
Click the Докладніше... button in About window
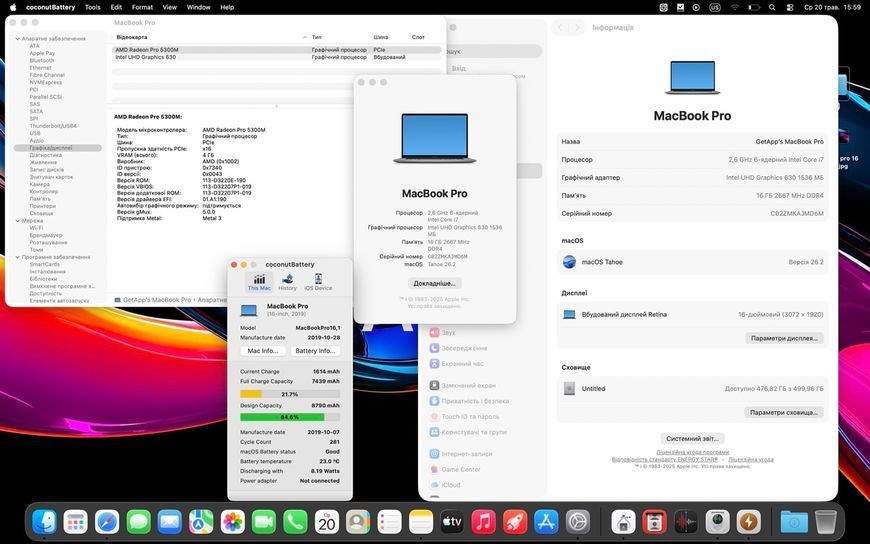pyautogui.click(x=434, y=283)
